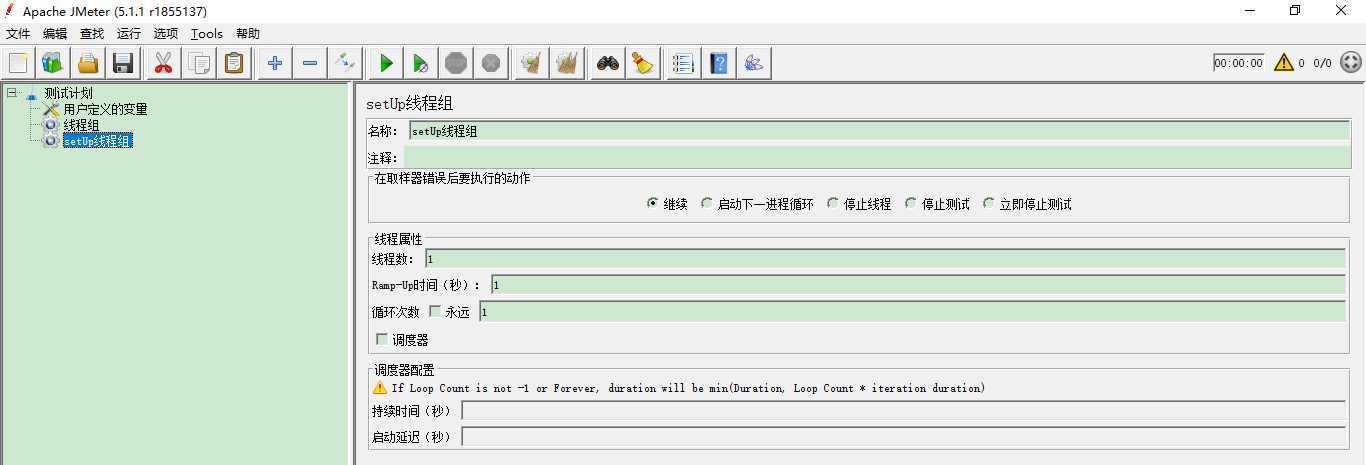Enable the 永远 loop checkbox
The image size is (1366, 465).
(435, 312)
